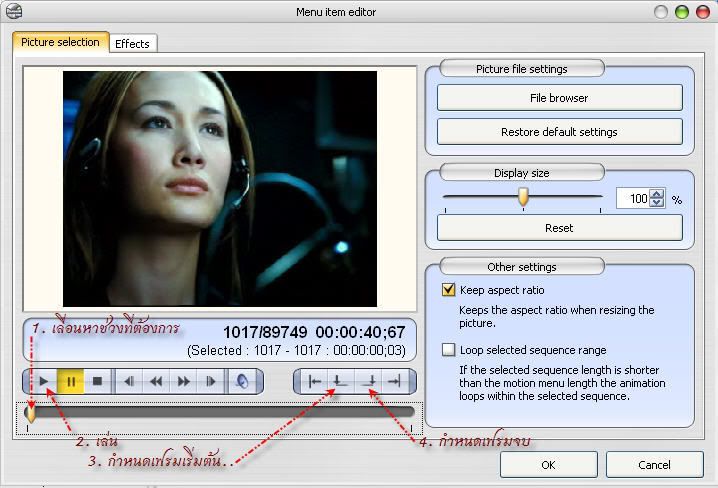Stop the video playback

(x=97, y=381)
